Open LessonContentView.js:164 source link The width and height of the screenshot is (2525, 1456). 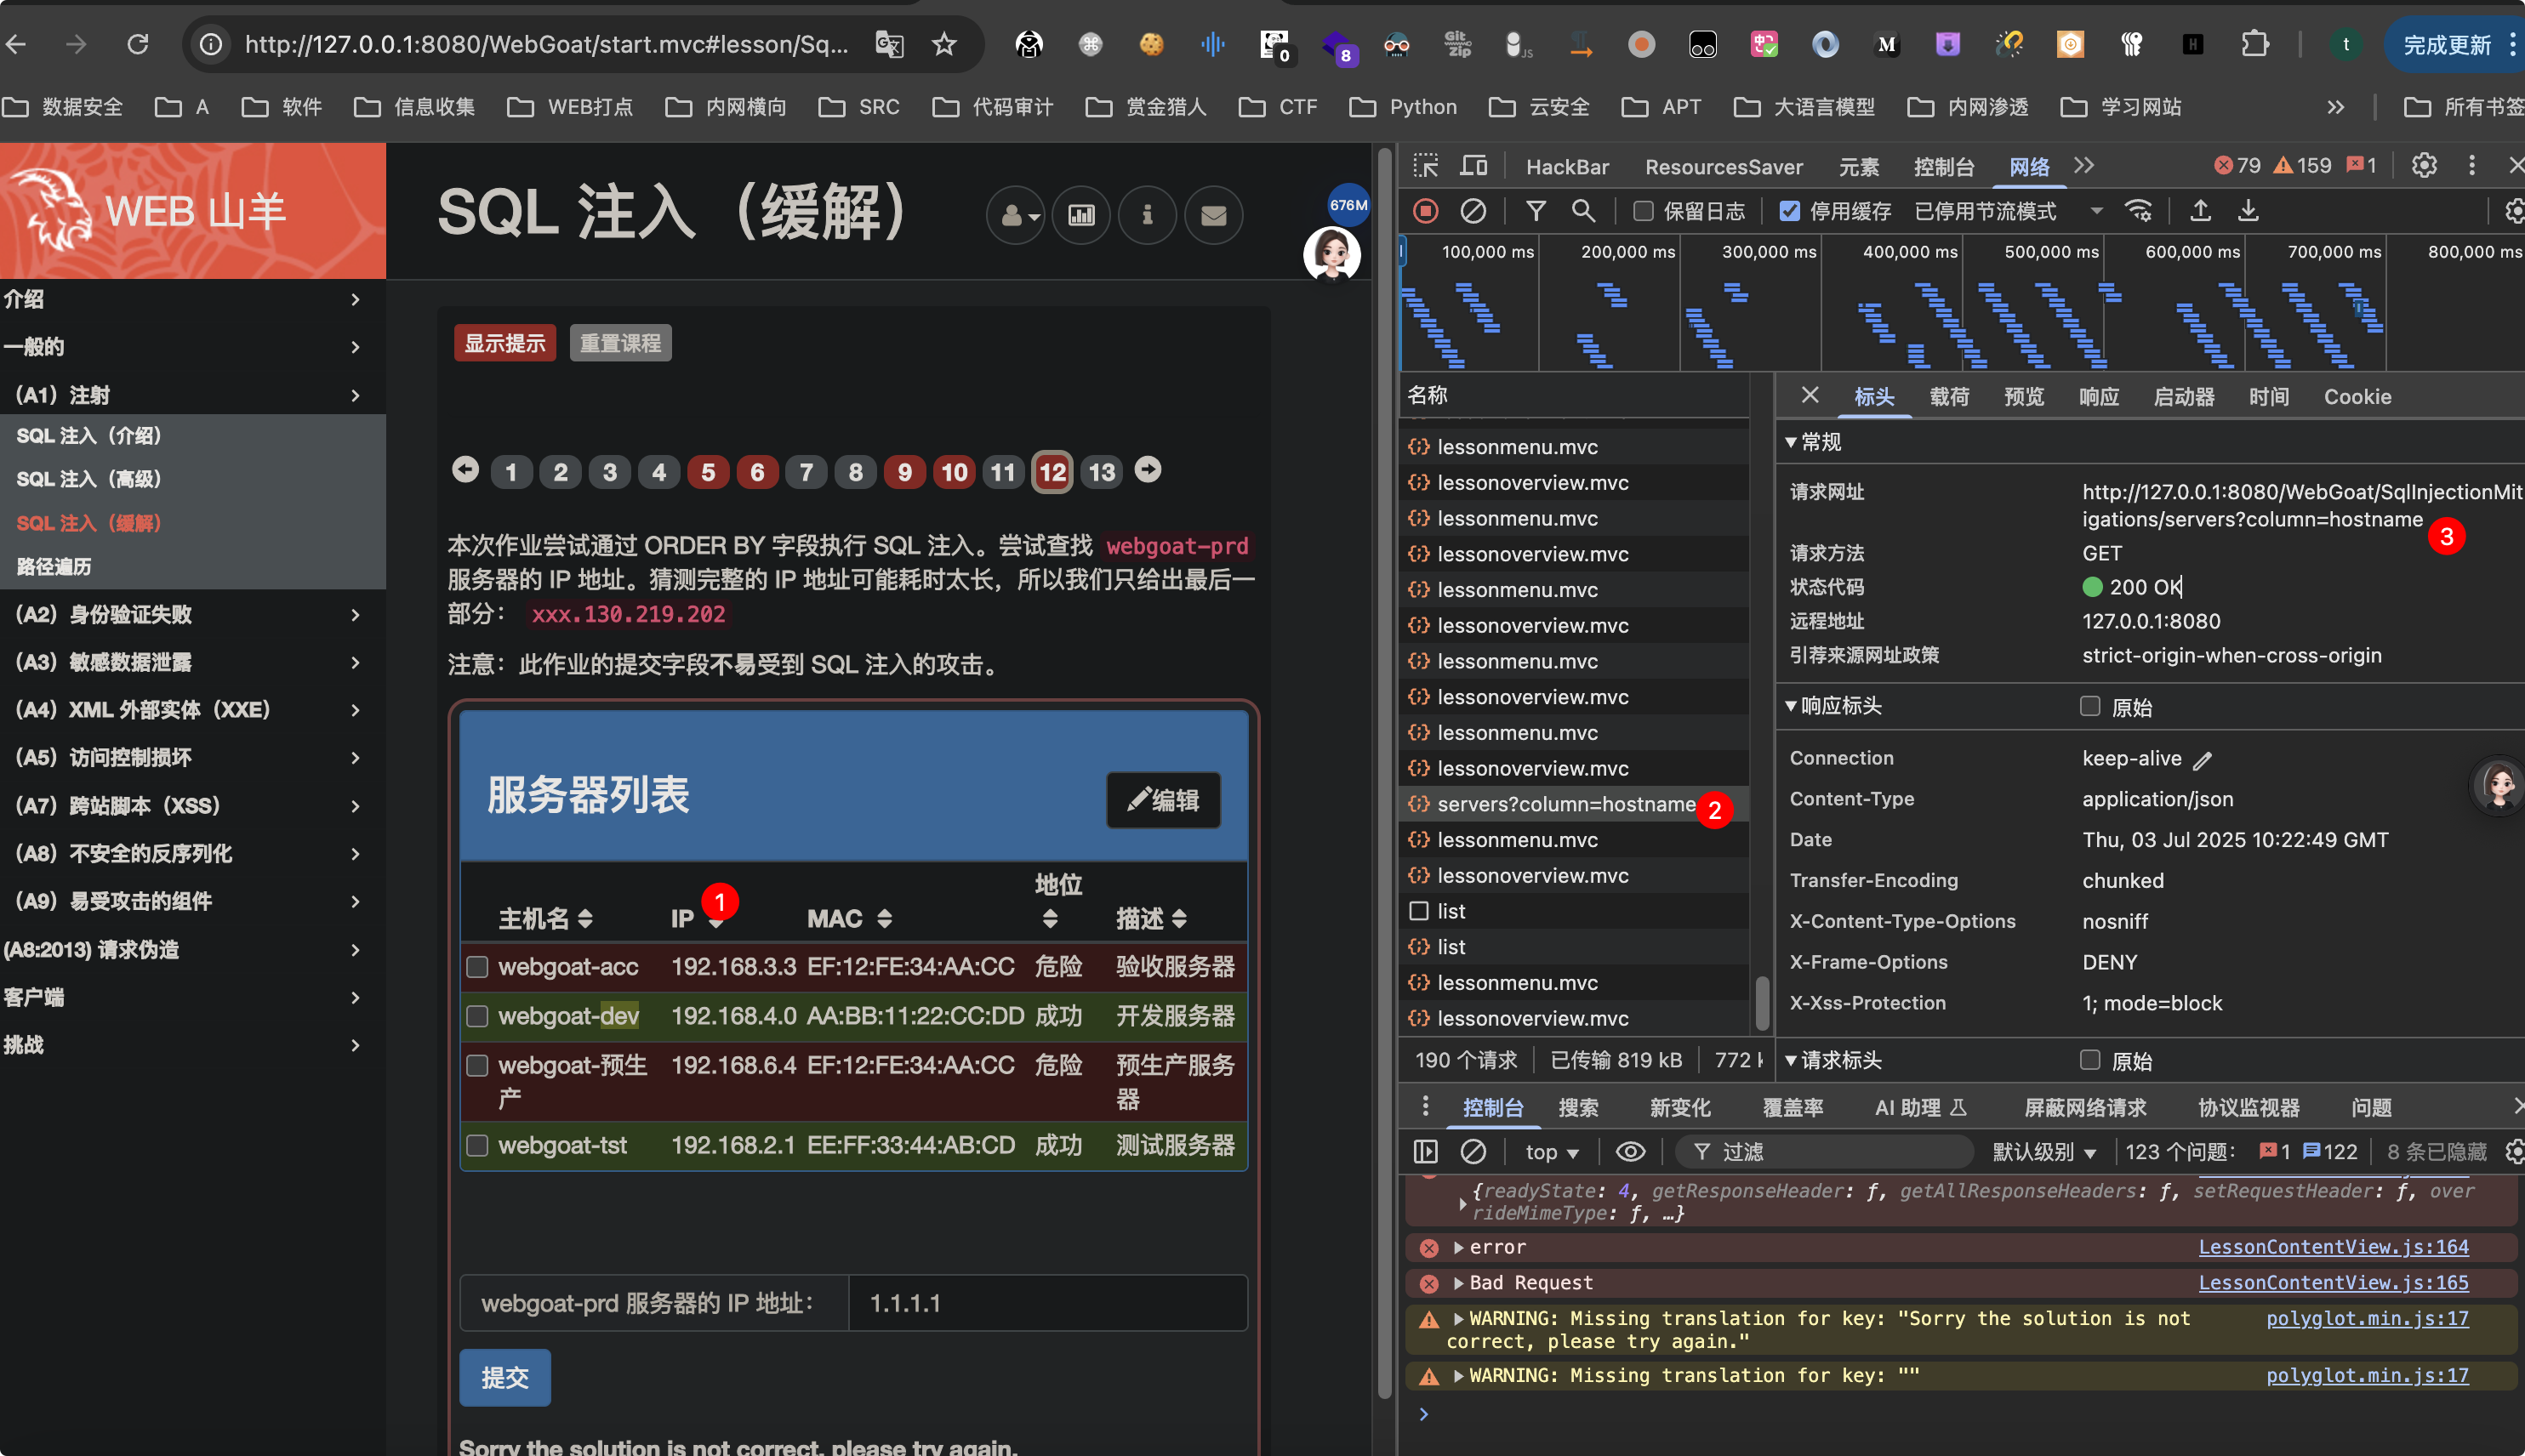tap(2333, 1247)
